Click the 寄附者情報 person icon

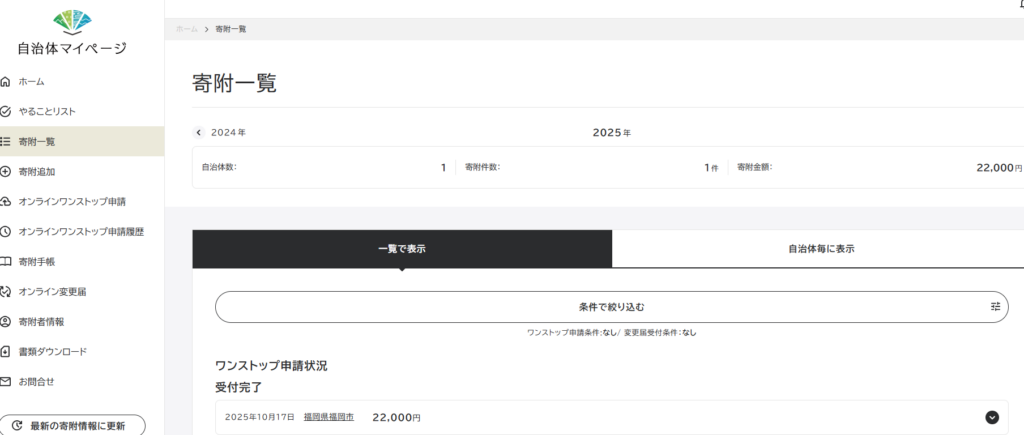pyautogui.click(x=6, y=322)
